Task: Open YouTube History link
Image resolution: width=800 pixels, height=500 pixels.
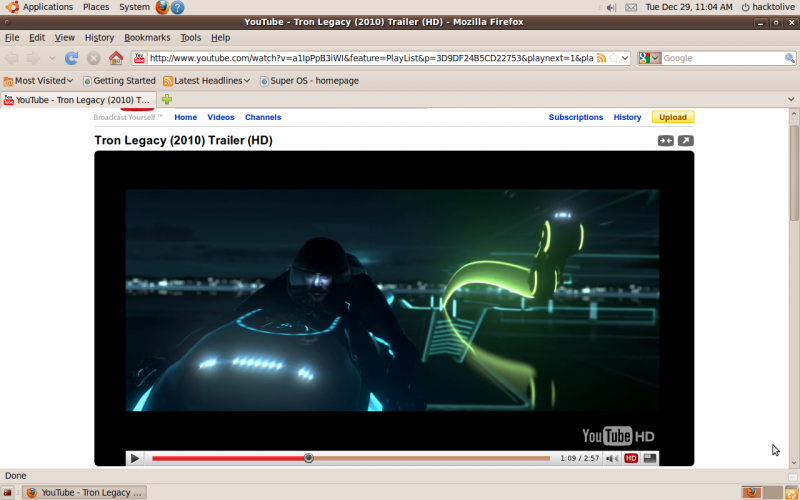Action: (627, 117)
